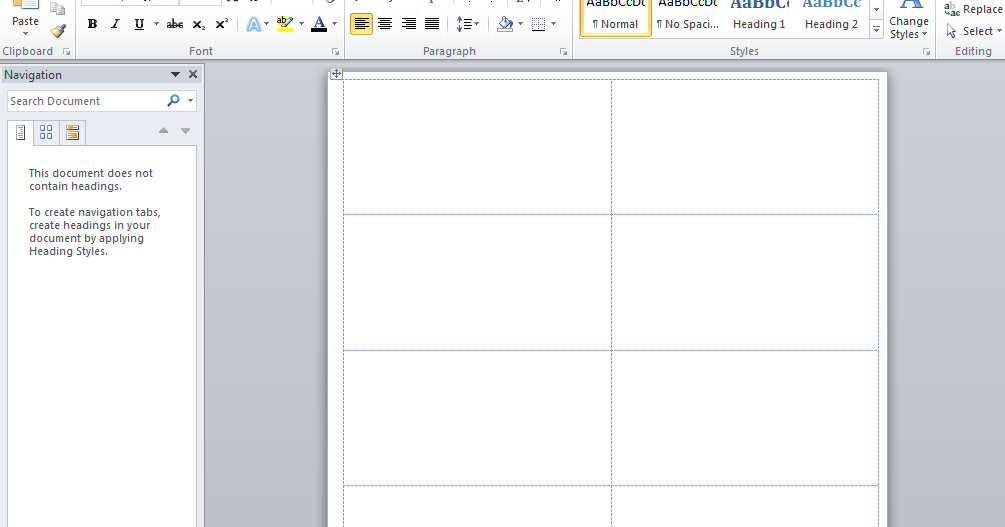This screenshot has height=527, width=1005.
Task: Click the Copy icon in Clipboard group
Action: pos(58,8)
